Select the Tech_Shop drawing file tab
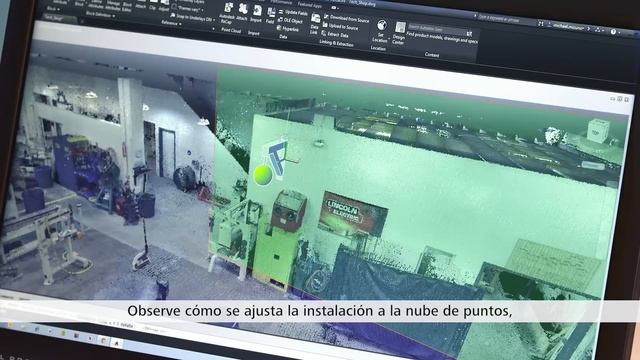 [x=59, y=18]
